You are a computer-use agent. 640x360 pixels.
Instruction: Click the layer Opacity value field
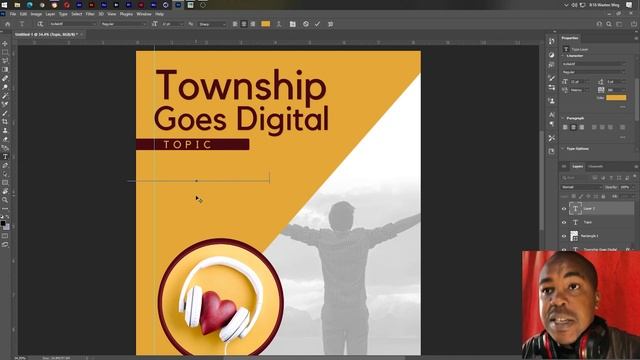pos(625,187)
